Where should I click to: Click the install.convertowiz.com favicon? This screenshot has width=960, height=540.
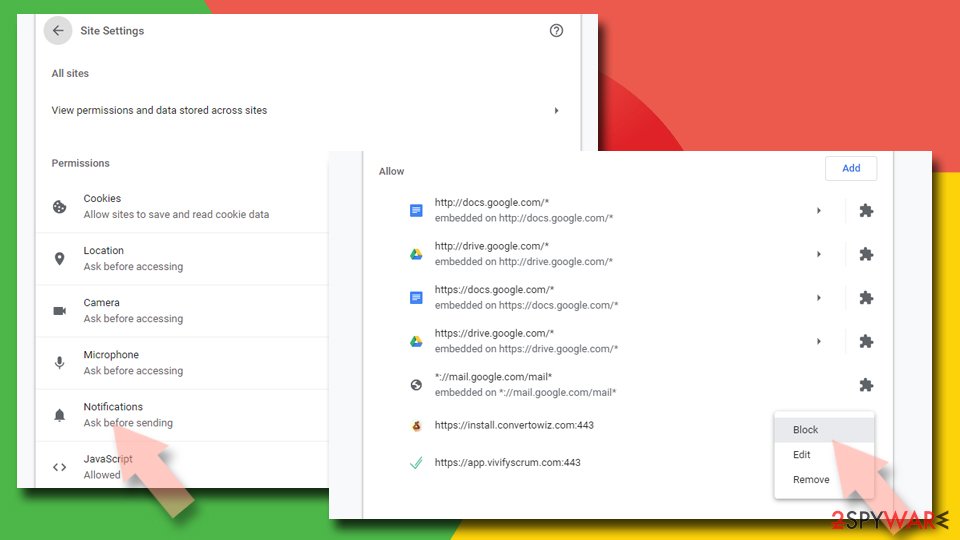(416, 426)
